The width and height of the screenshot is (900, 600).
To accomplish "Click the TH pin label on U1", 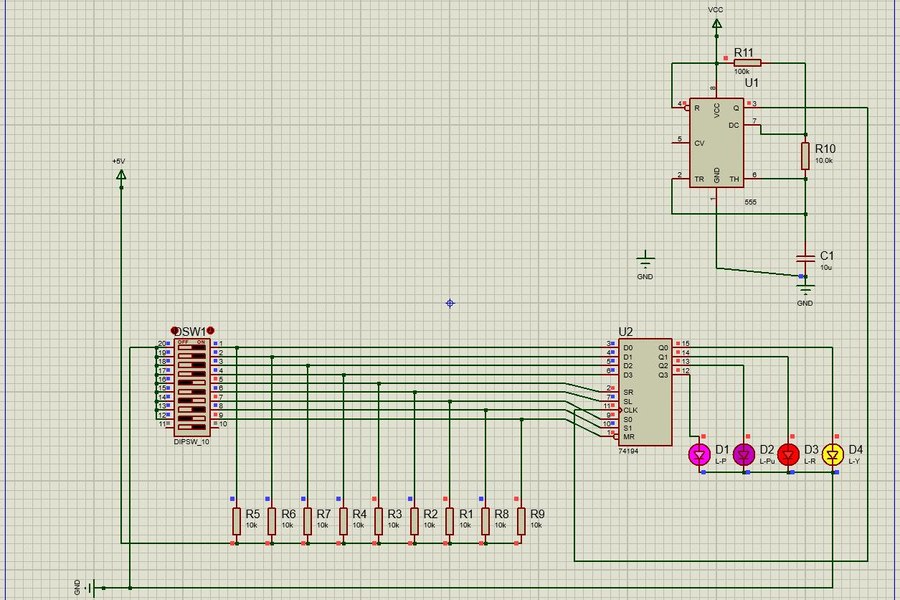I will [x=734, y=179].
